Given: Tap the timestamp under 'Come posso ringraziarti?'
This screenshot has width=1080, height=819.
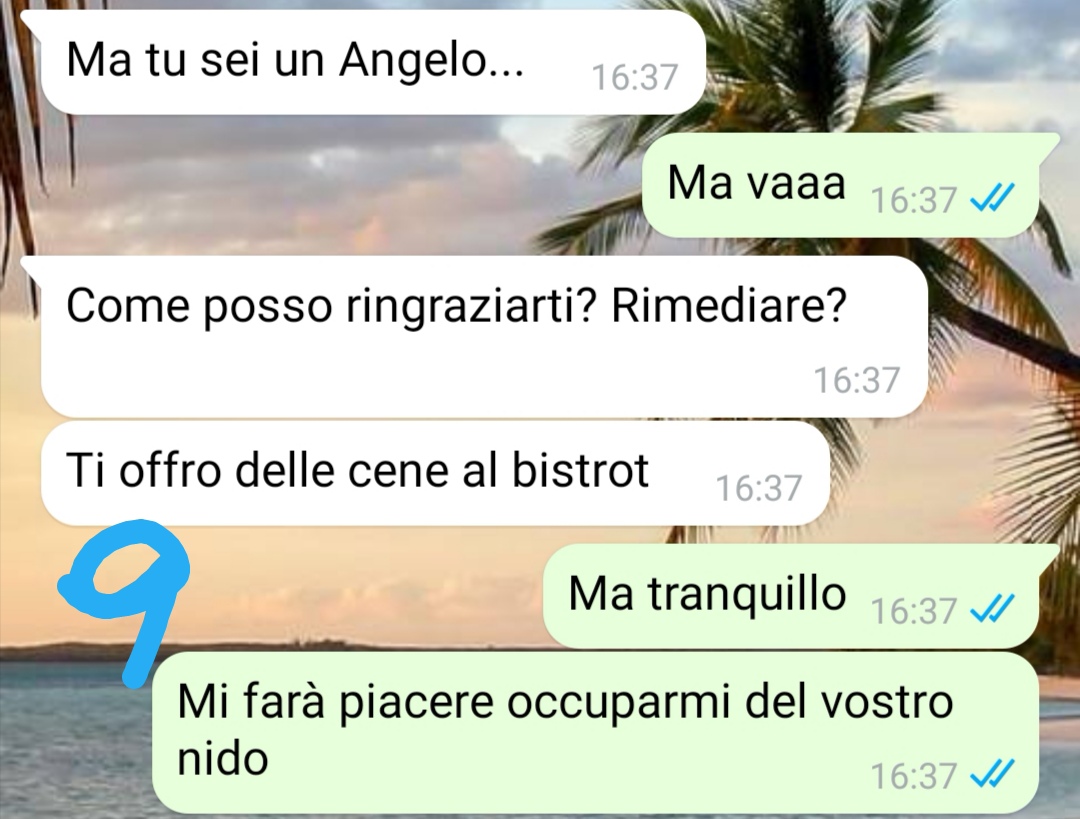Looking at the screenshot, I should [857, 380].
